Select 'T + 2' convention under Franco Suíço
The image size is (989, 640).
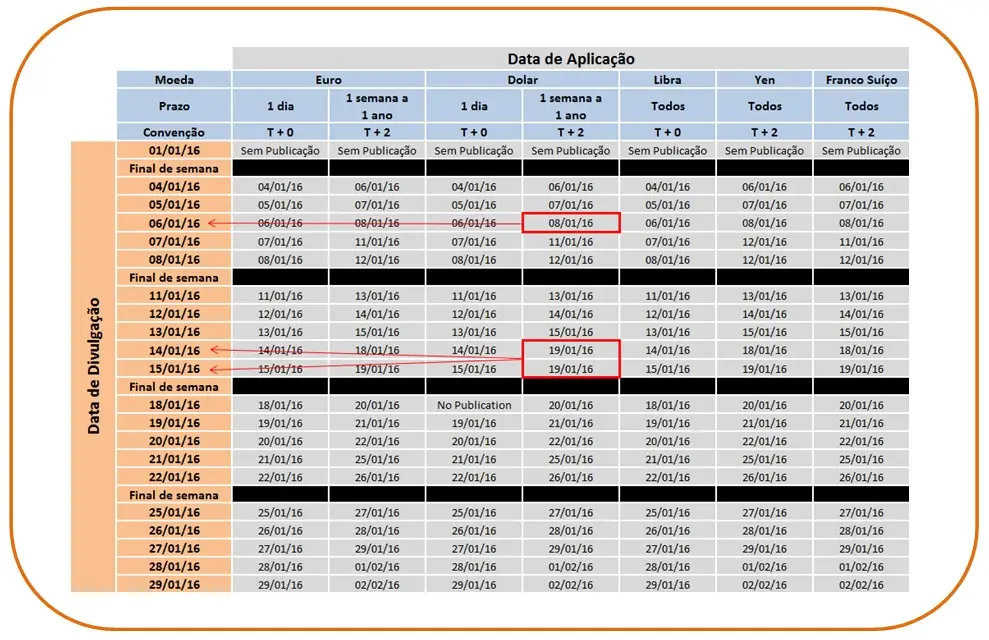[x=861, y=132]
